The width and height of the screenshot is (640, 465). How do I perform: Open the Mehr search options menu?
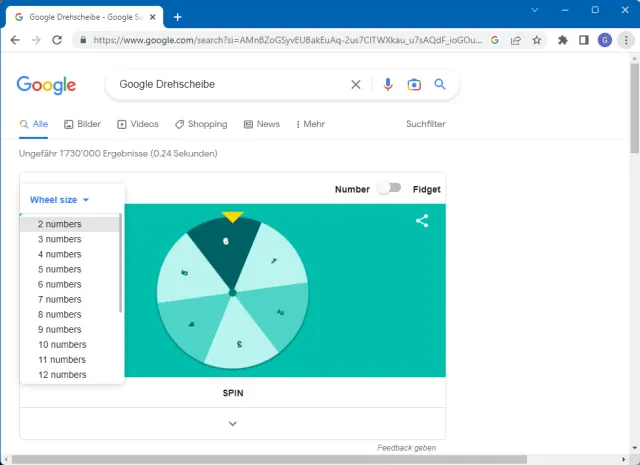click(x=311, y=124)
